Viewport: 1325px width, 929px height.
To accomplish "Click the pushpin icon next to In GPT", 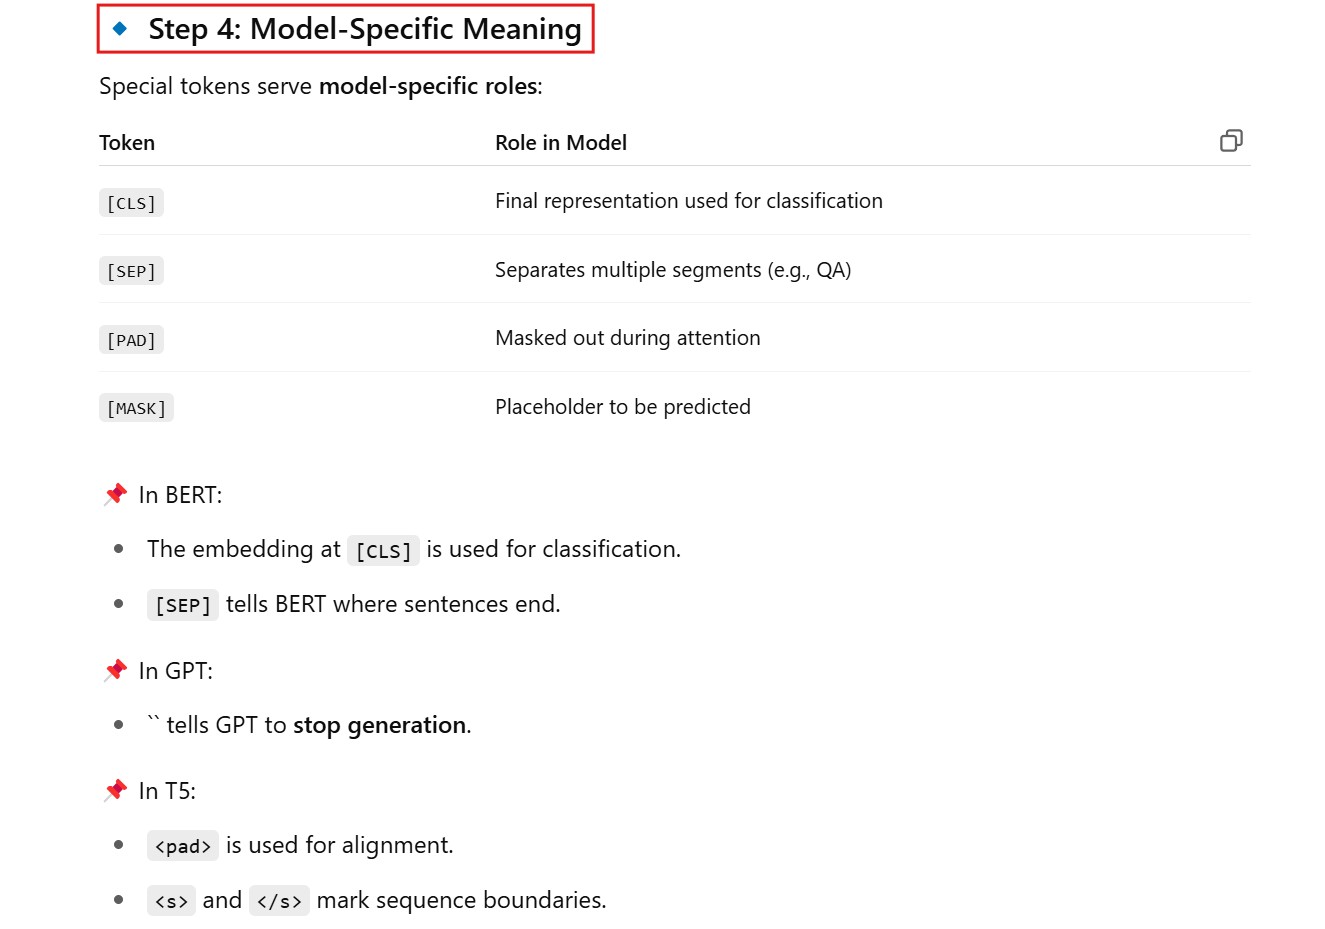I will (116, 670).
